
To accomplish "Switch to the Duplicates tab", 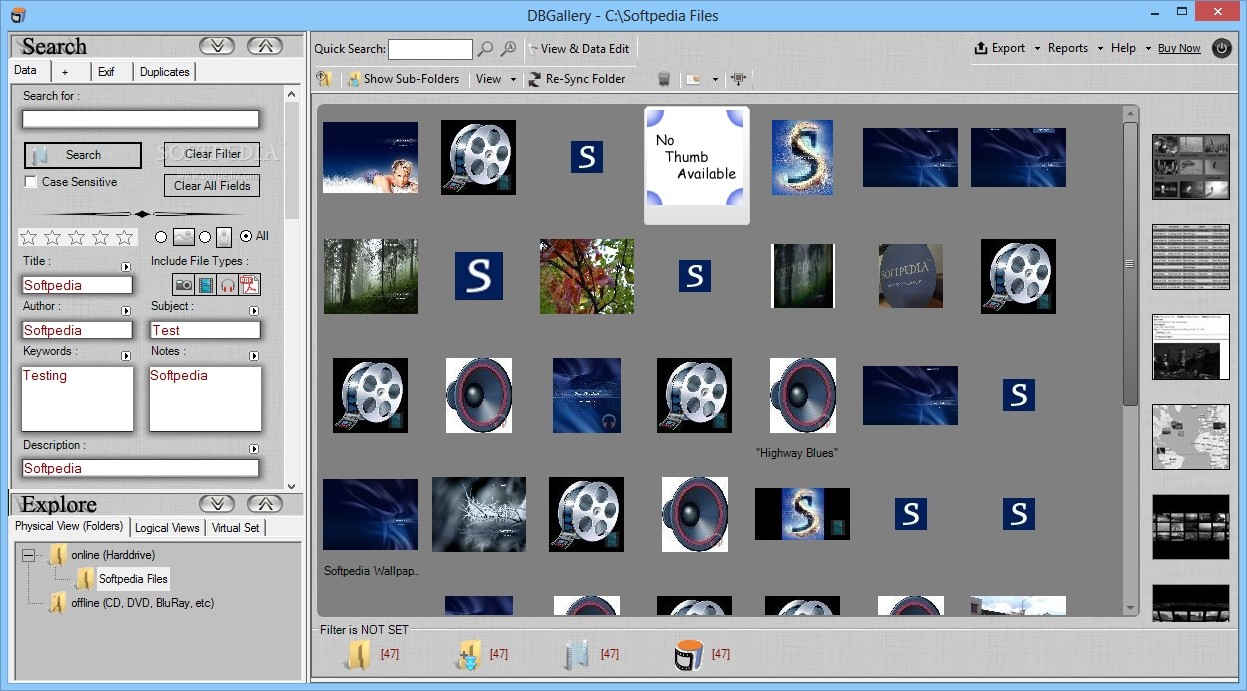I will point(165,72).
